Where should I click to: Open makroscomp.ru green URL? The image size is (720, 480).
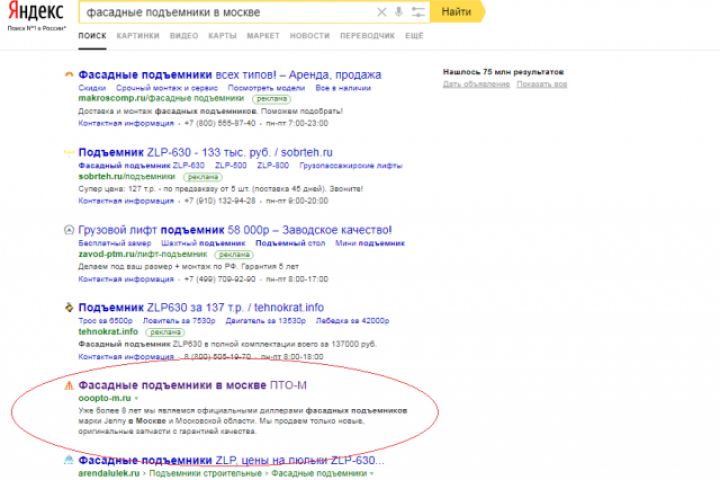pyautogui.click(x=161, y=98)
